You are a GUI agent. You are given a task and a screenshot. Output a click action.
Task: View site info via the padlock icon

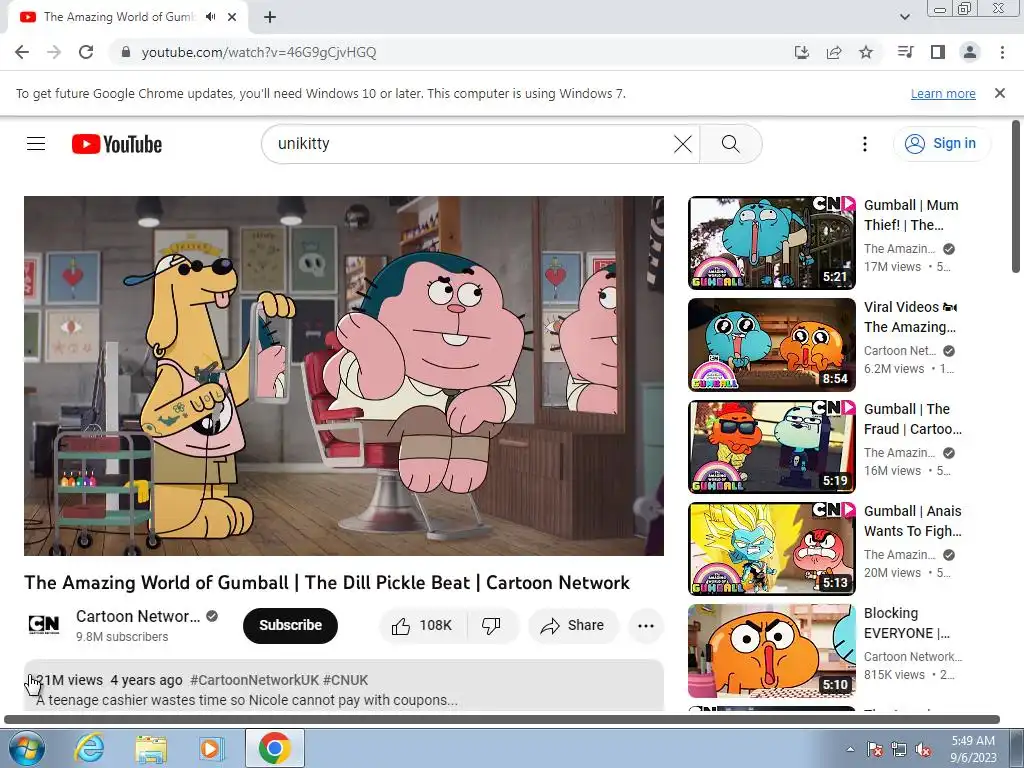[126, 52]
